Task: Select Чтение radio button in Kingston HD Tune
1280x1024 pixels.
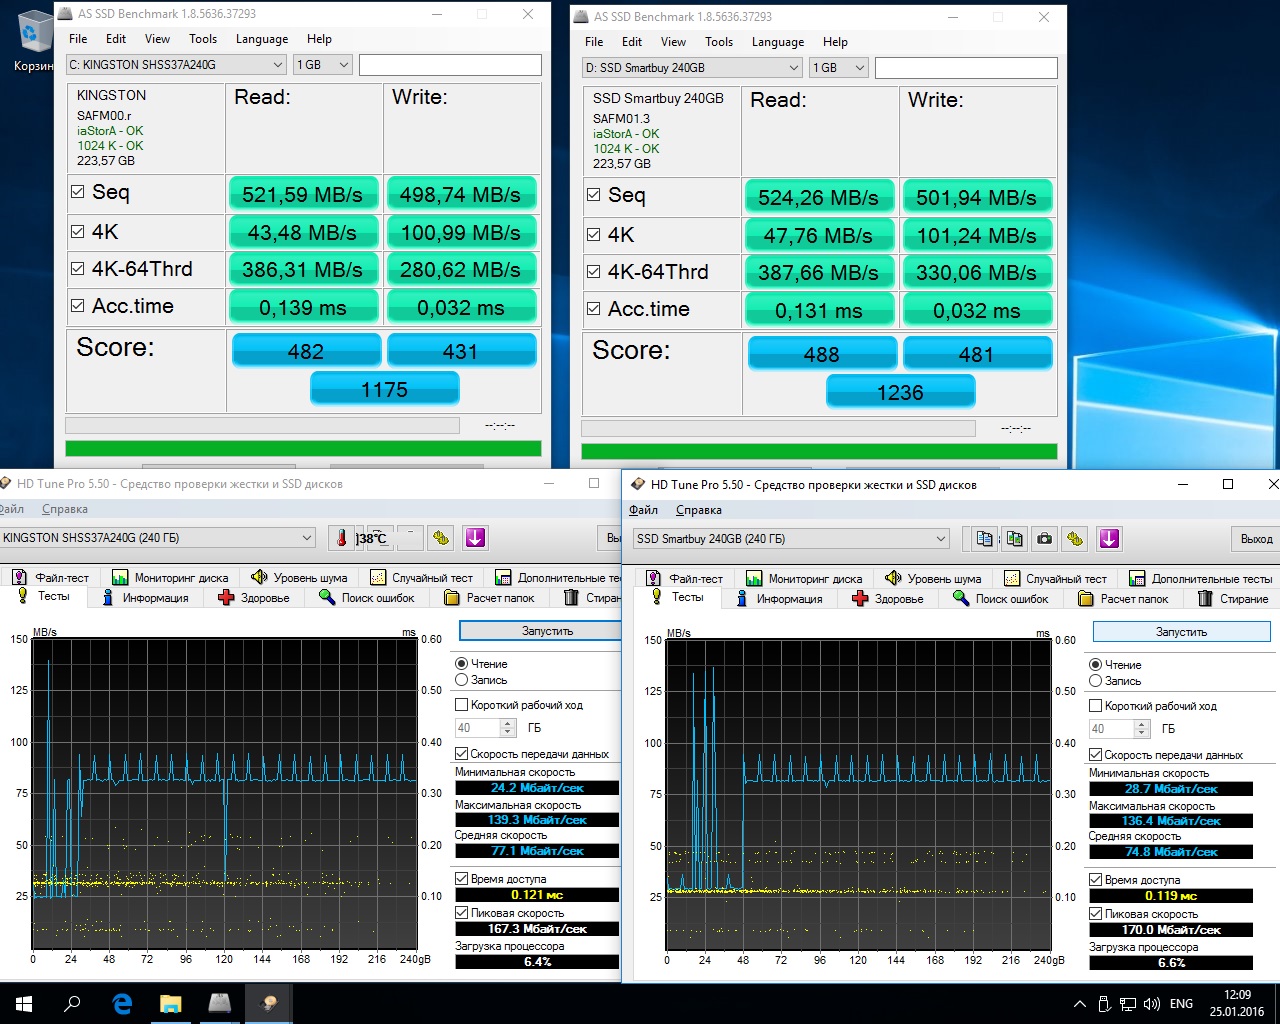Action: [462, 664]
